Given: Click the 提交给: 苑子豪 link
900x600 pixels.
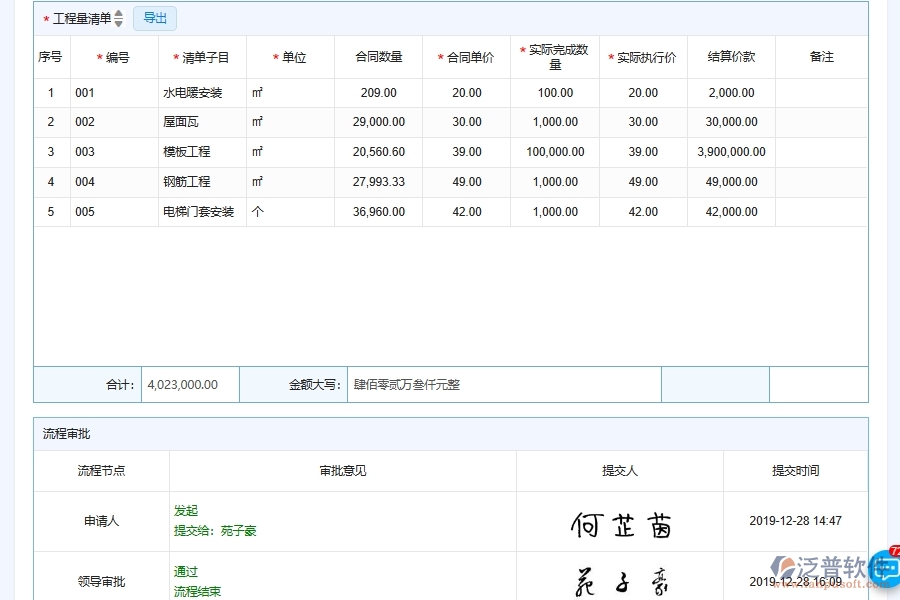Looking at the screenshot, I should [x=214, y=530].
